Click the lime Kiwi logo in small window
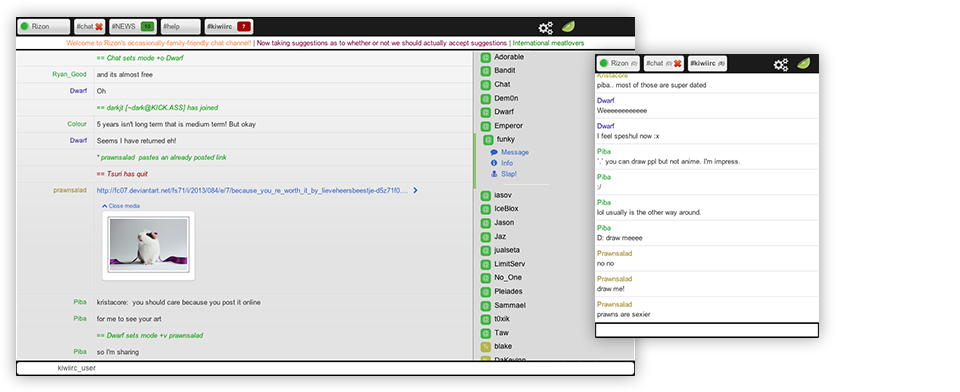The image size is (960, 392). click(x=804, y=64)
